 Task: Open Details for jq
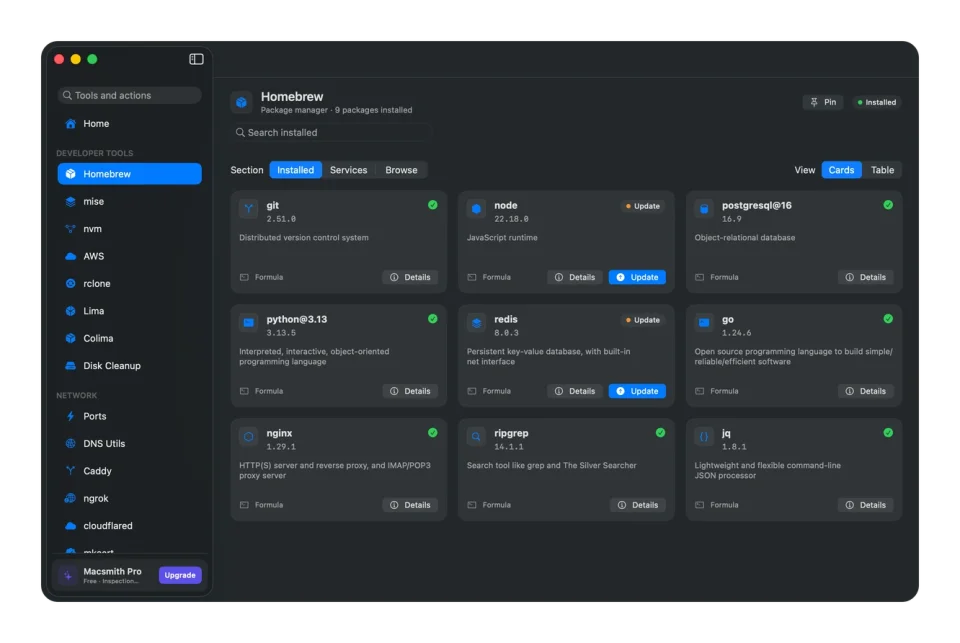coord(865,505)
